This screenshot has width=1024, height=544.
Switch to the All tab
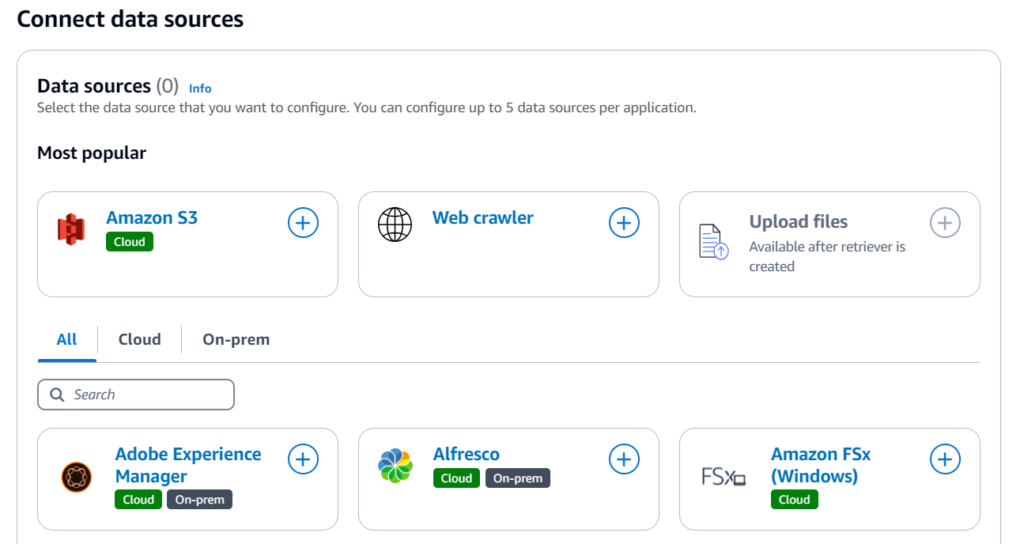(67, 340)
